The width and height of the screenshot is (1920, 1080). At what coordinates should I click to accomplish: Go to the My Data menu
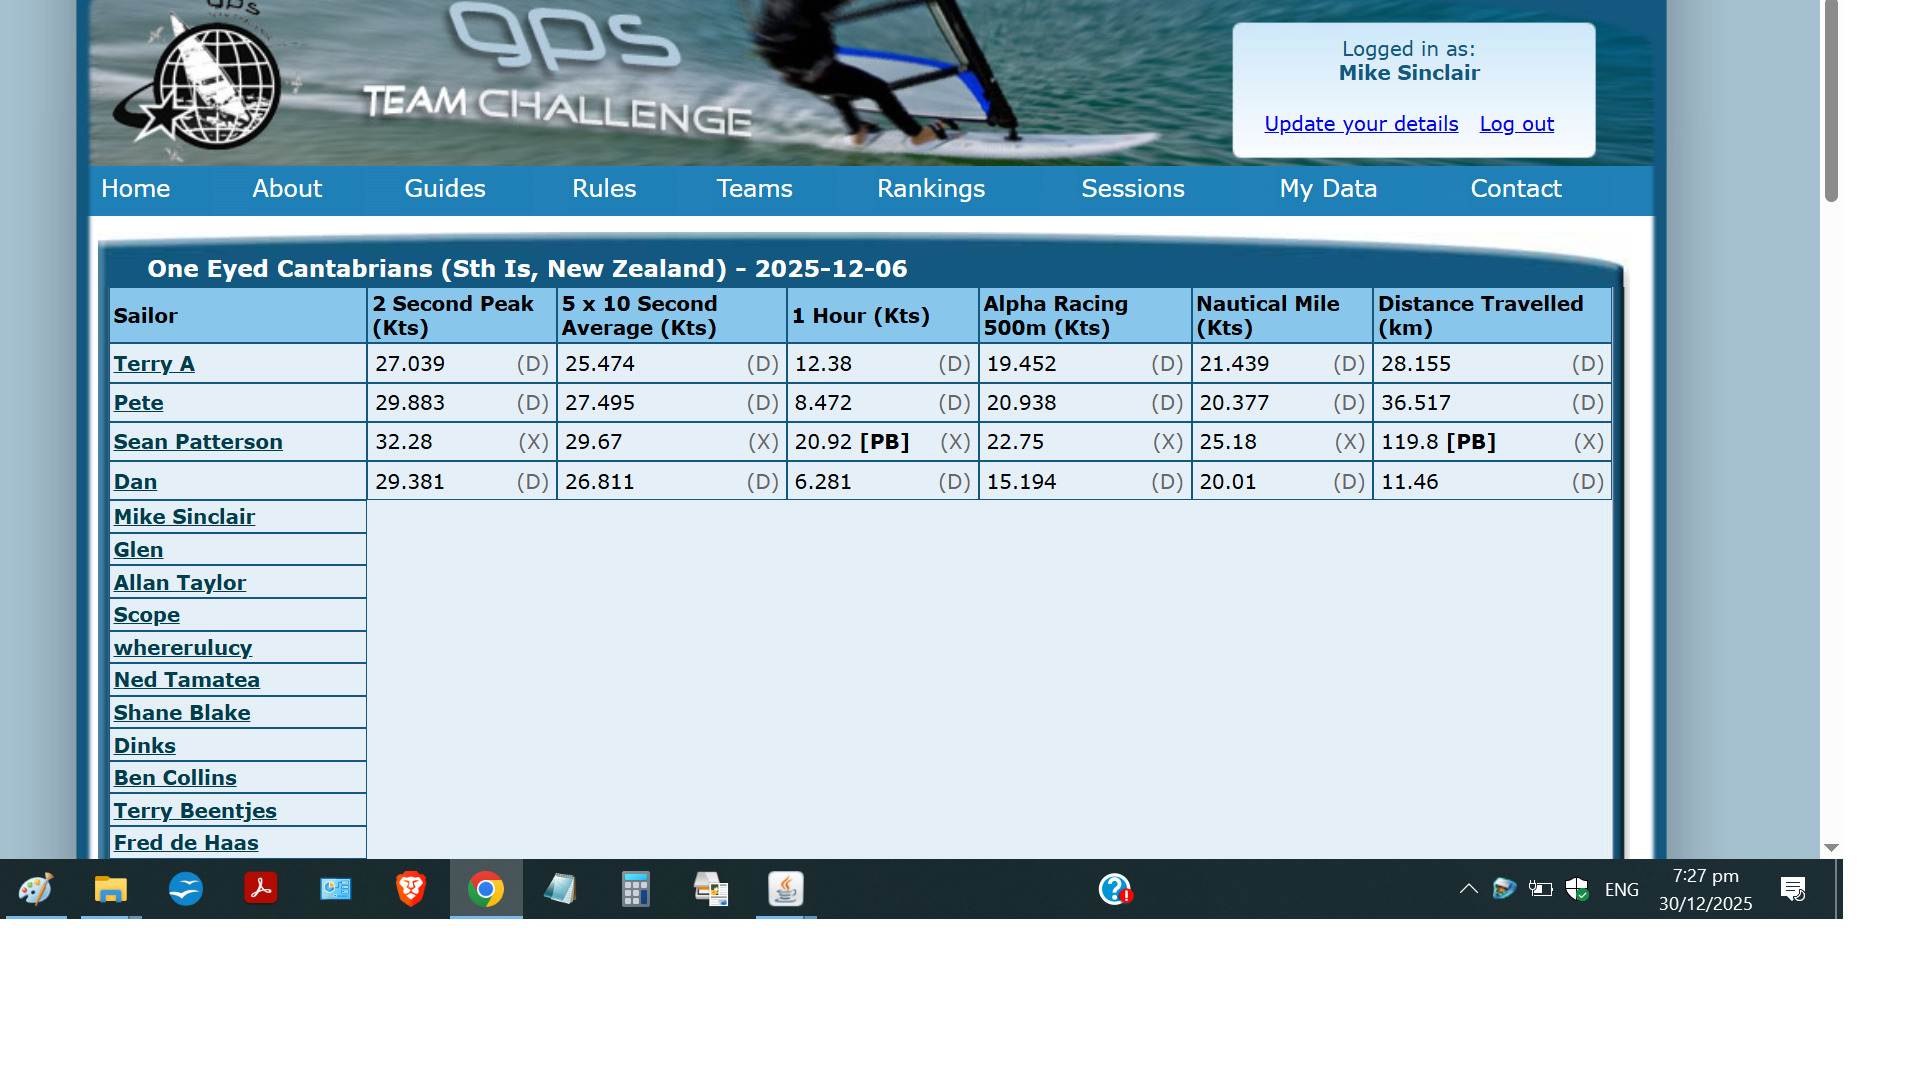coord(1327,189)
